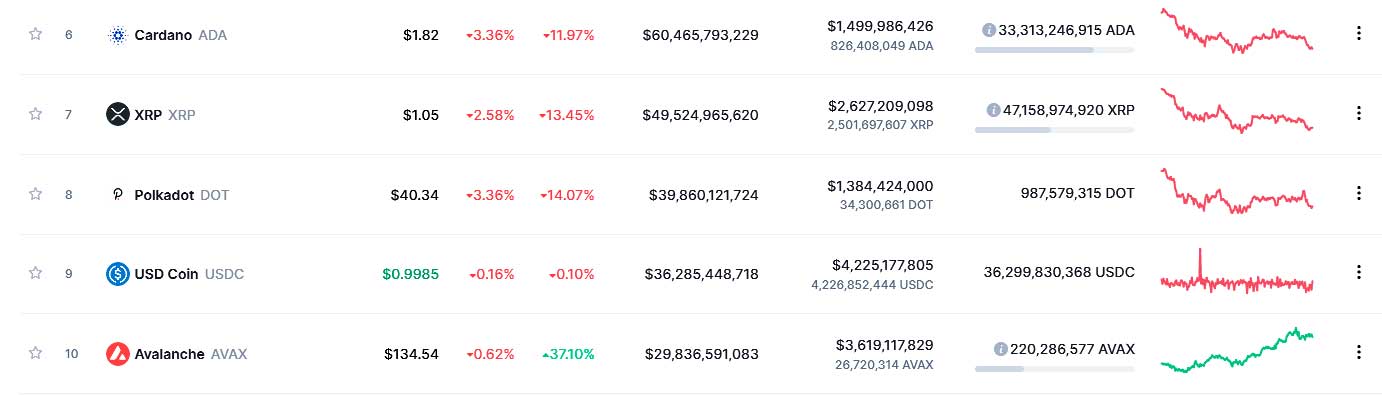Click info icon beside XRP circulating supply
1382x395 pixels.
click(x=993, y=110)
